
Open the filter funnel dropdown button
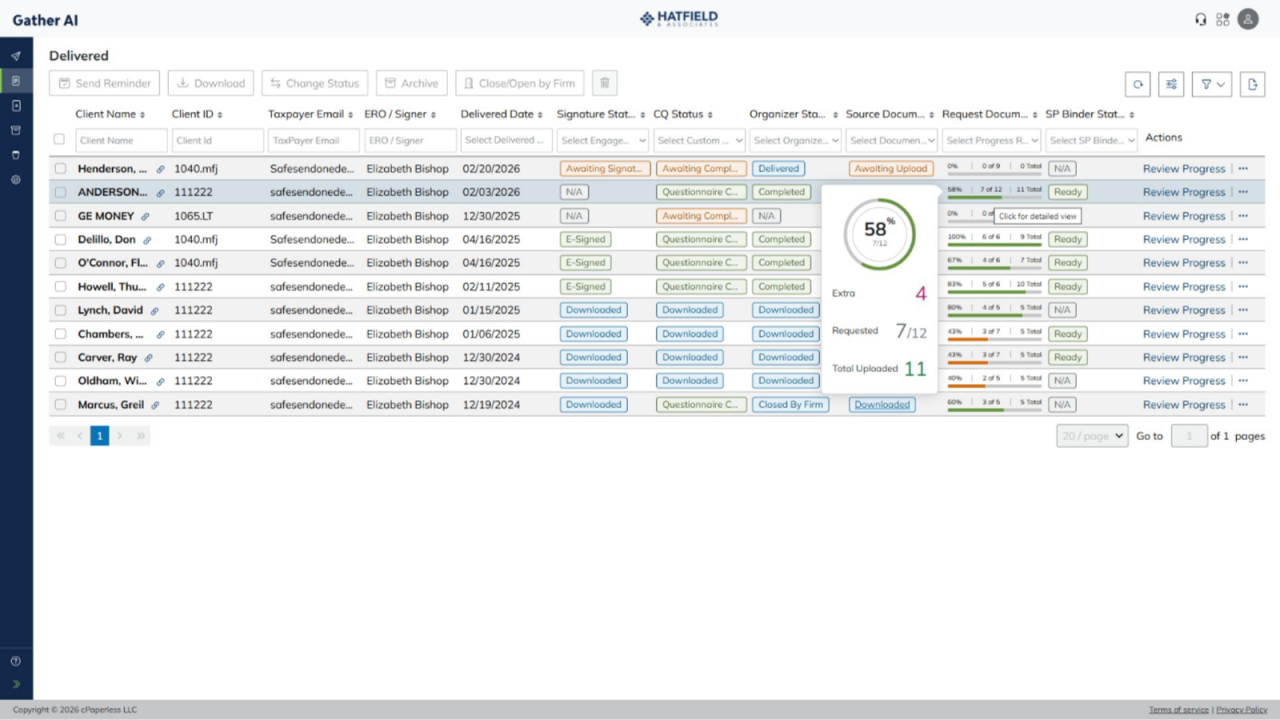(1211, 84)
